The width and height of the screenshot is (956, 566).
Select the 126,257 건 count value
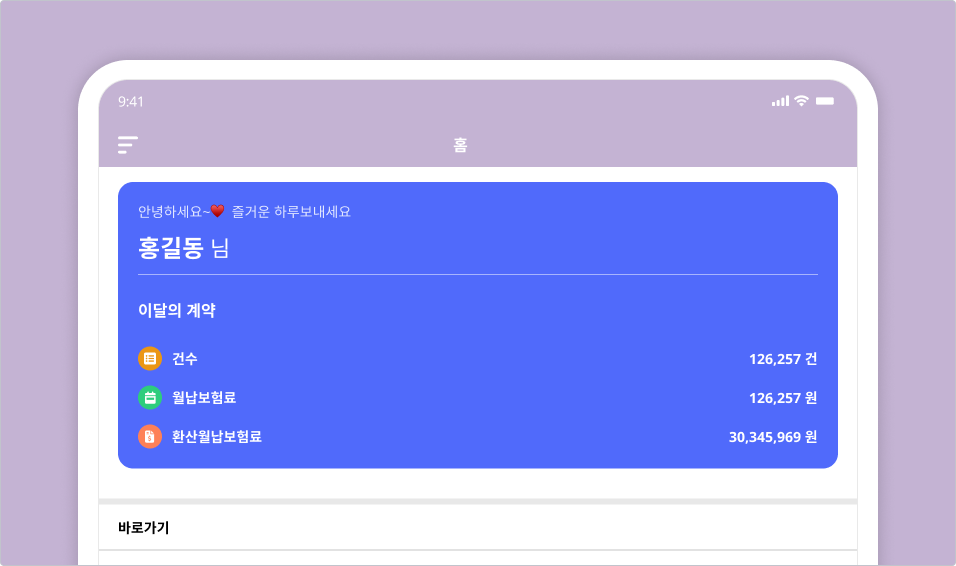pyautogui.click(x=783, y=358)
